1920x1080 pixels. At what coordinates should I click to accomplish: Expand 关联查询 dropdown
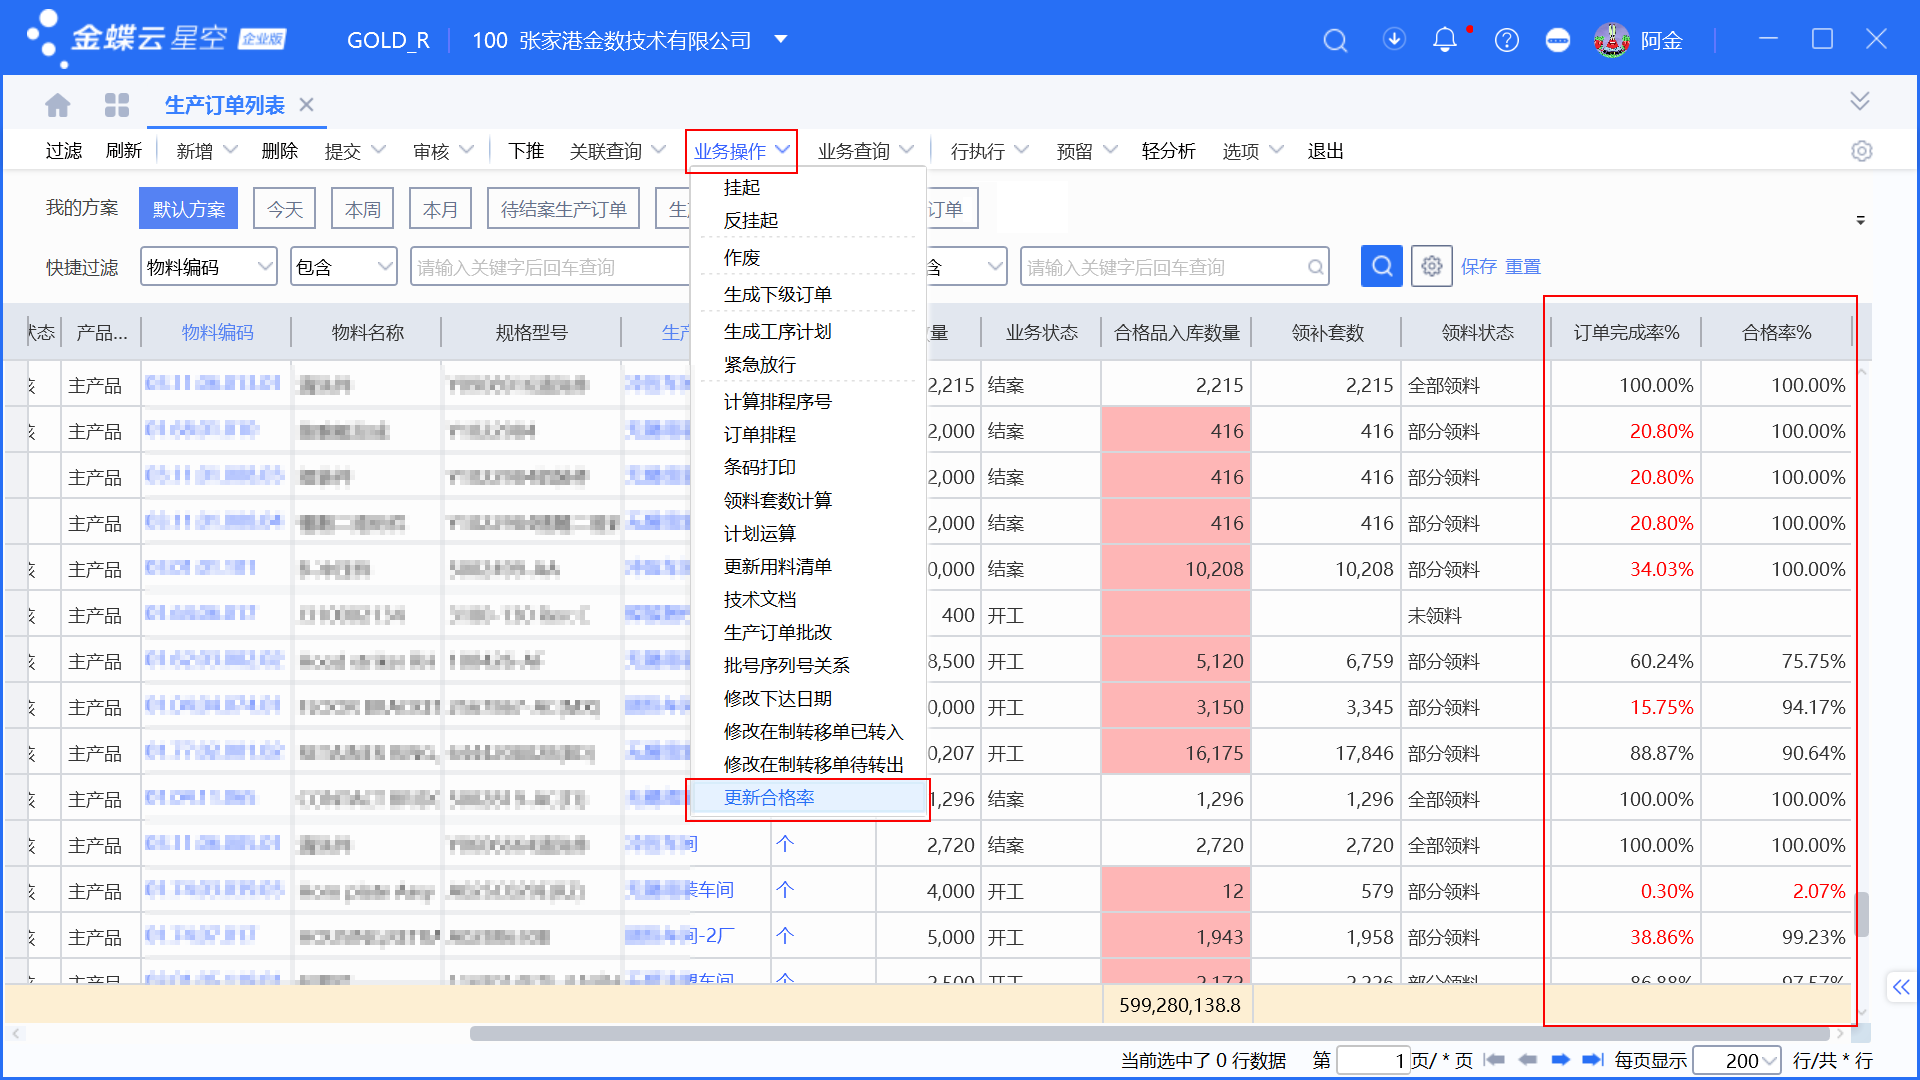[x=658, y=150]
